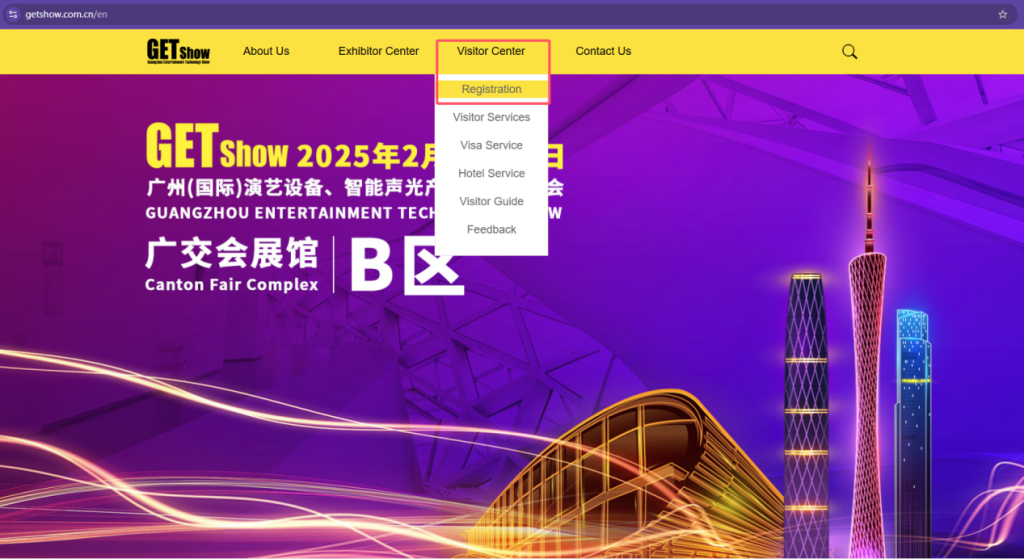This screenshot has height=559, width=1024.
Task: Click the large B区 banner text
Action: [407, 266]
